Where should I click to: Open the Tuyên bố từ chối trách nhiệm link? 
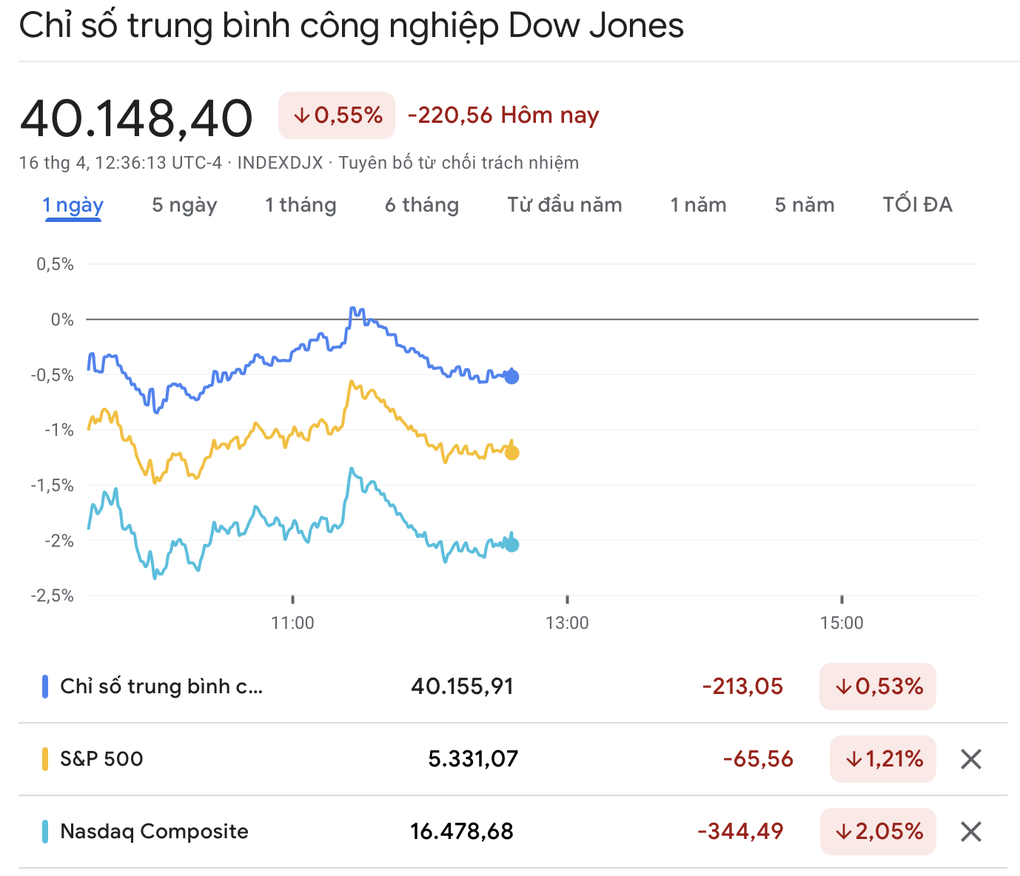pyautogui.click(x=458, y=163)
